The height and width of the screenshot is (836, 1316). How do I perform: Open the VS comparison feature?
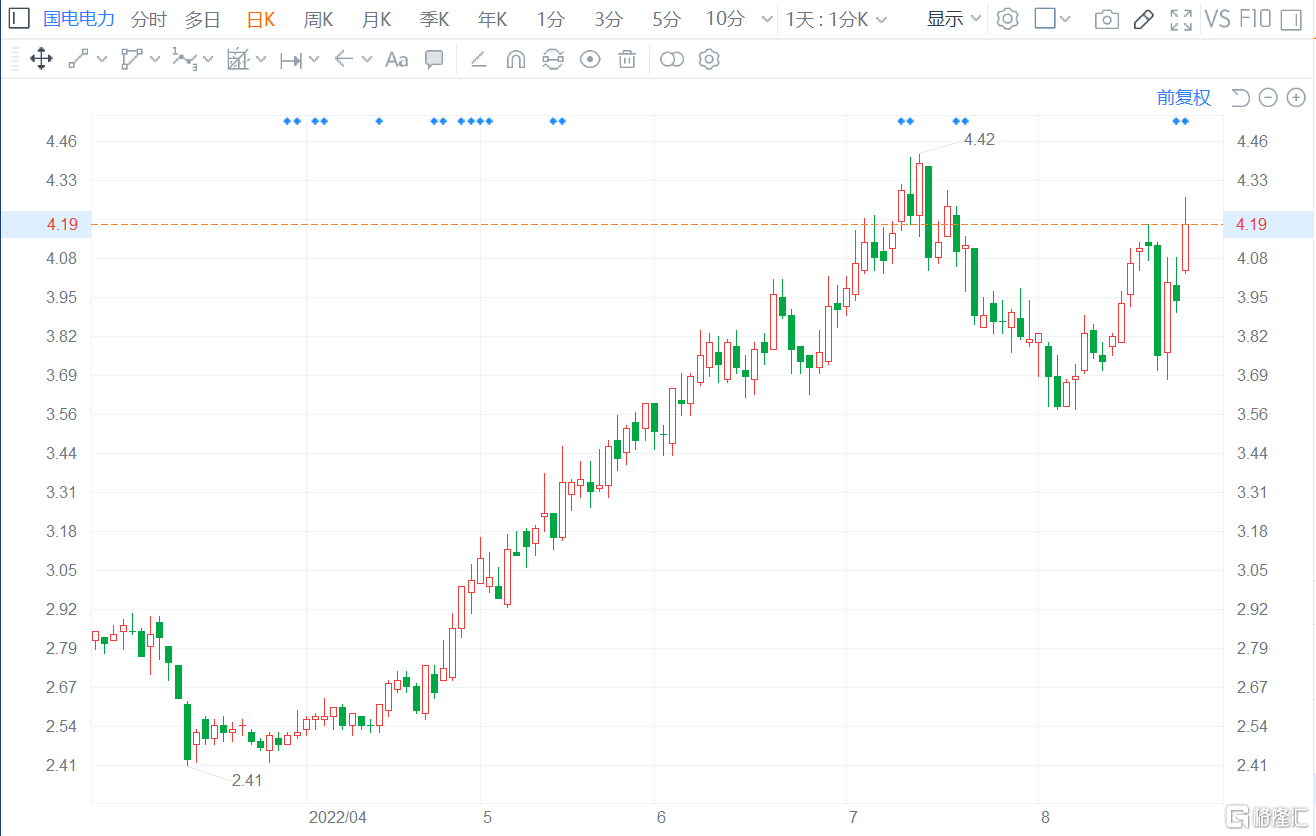[1218, 19]
